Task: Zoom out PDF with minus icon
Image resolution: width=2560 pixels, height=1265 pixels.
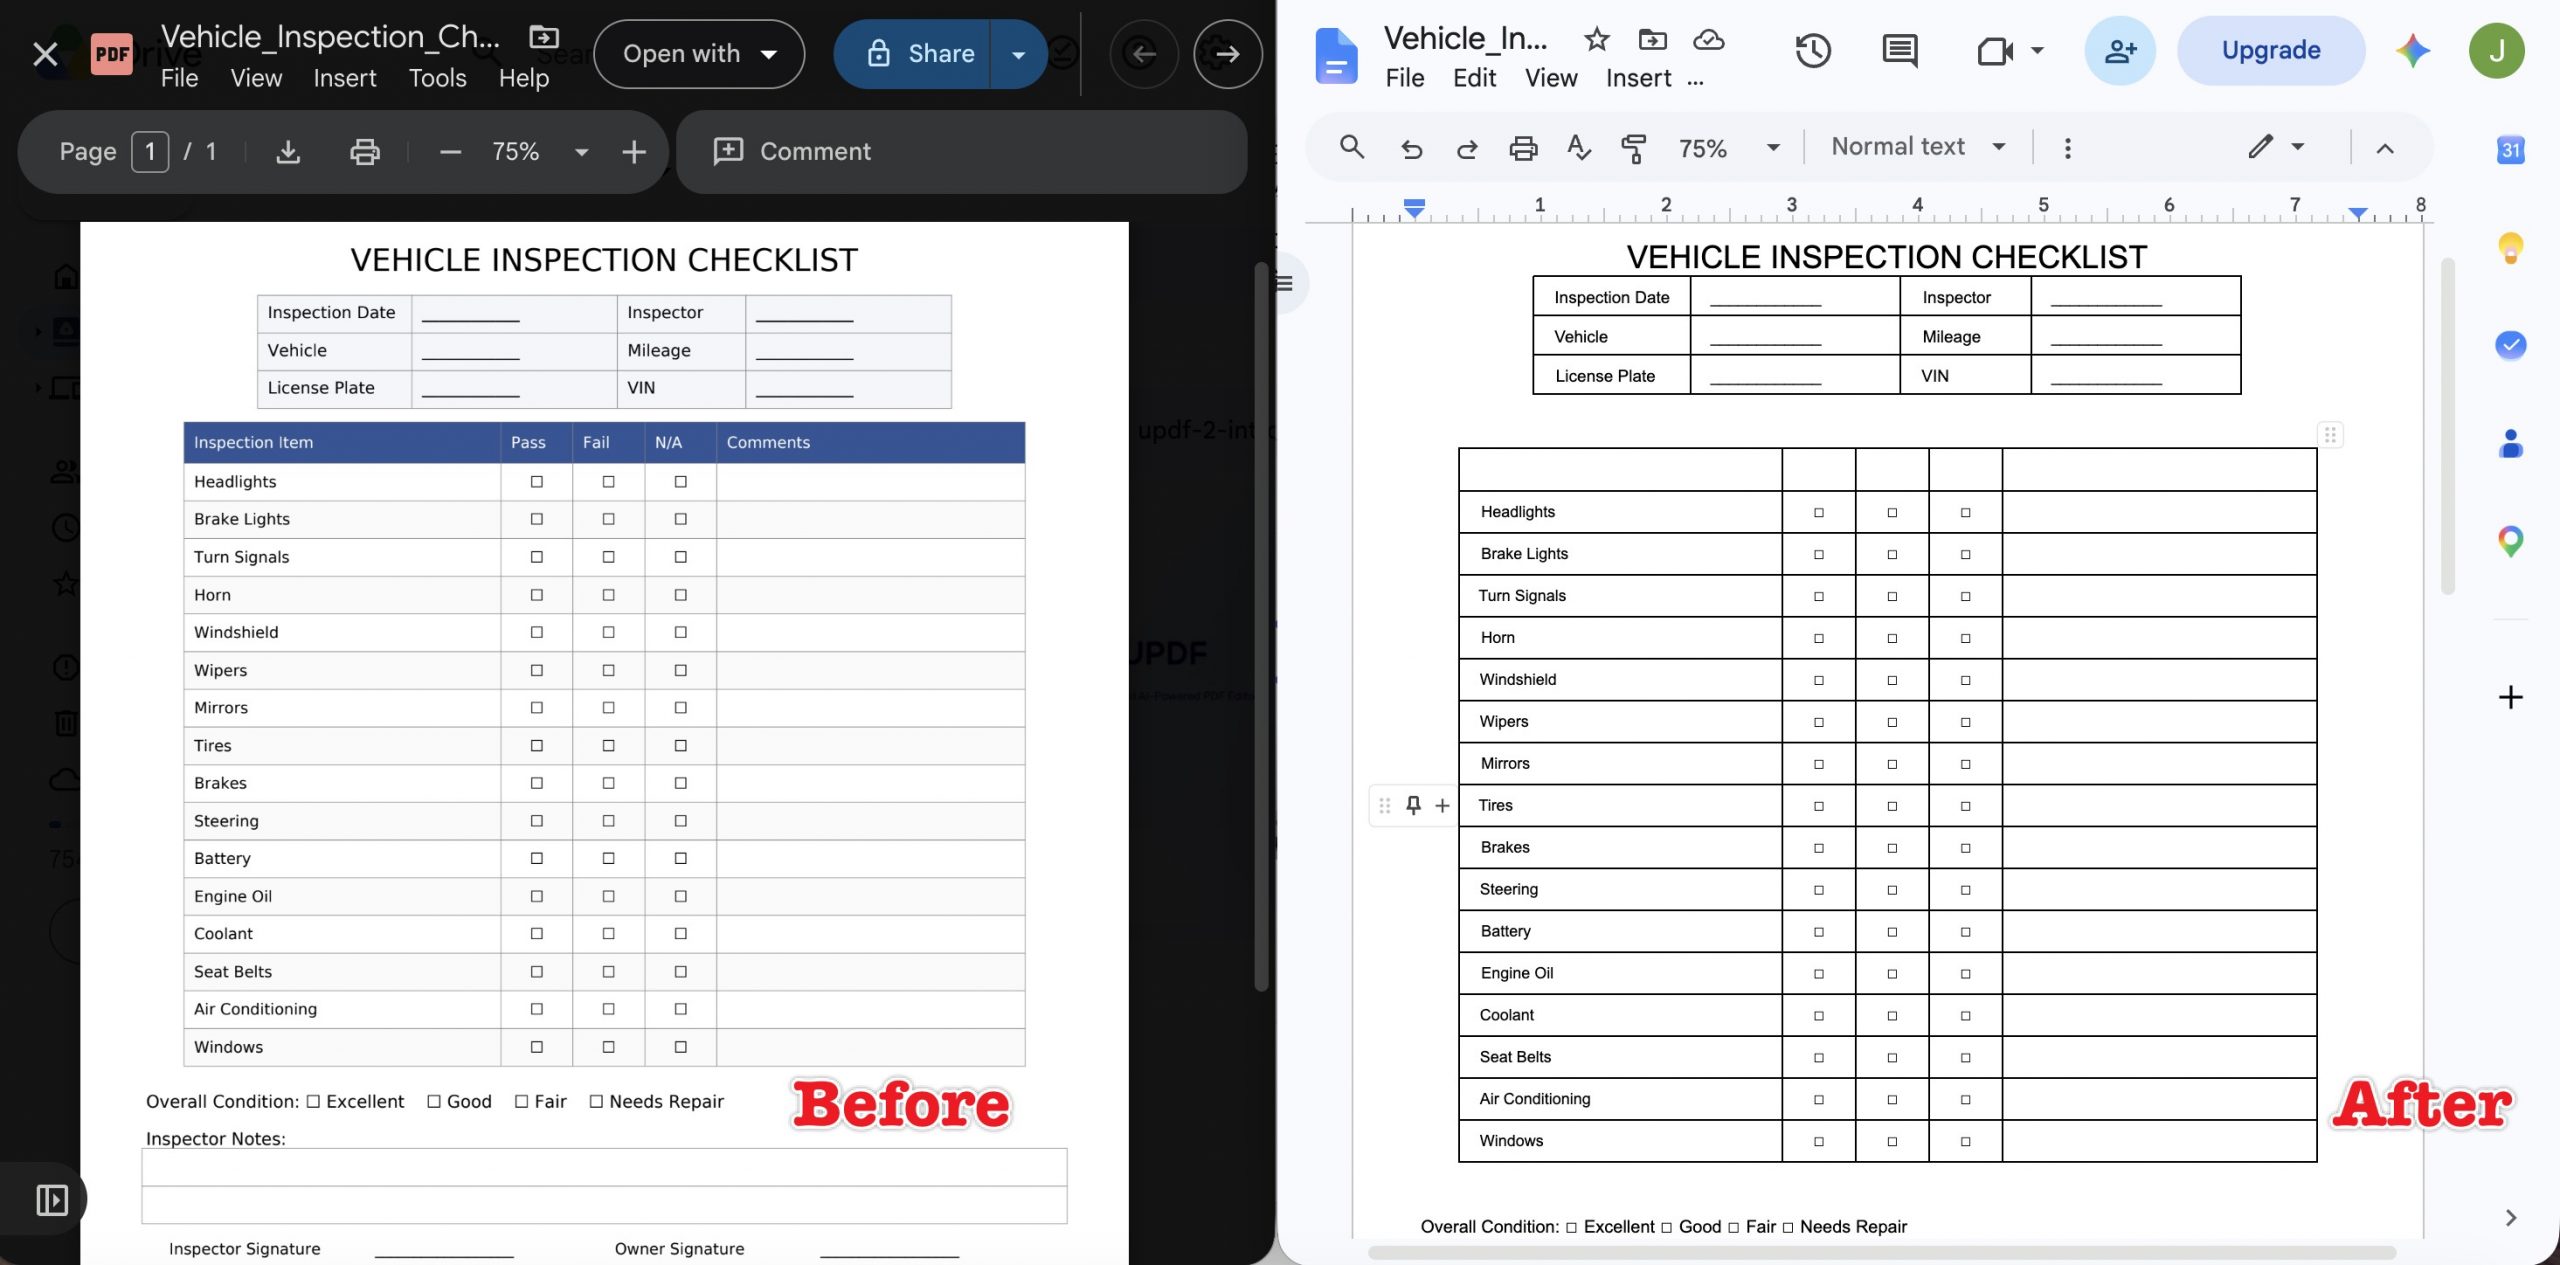Action: click(450, 151)
